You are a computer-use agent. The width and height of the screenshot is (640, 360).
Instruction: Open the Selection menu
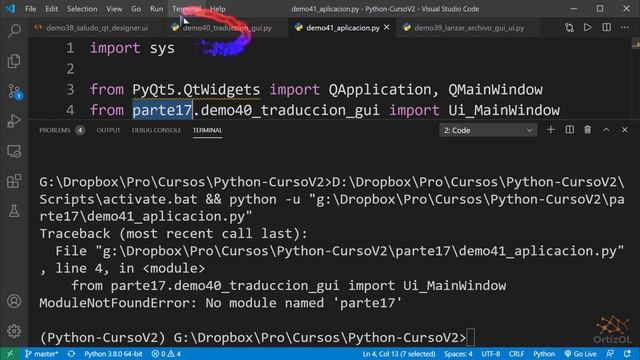(82, 9)
